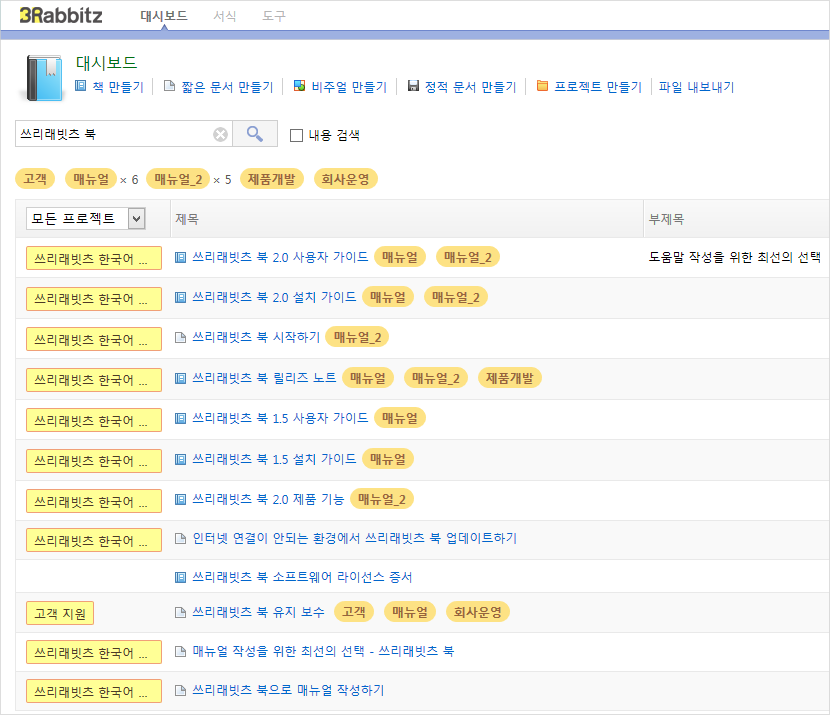Click the magnifier search button

point(255,134)
